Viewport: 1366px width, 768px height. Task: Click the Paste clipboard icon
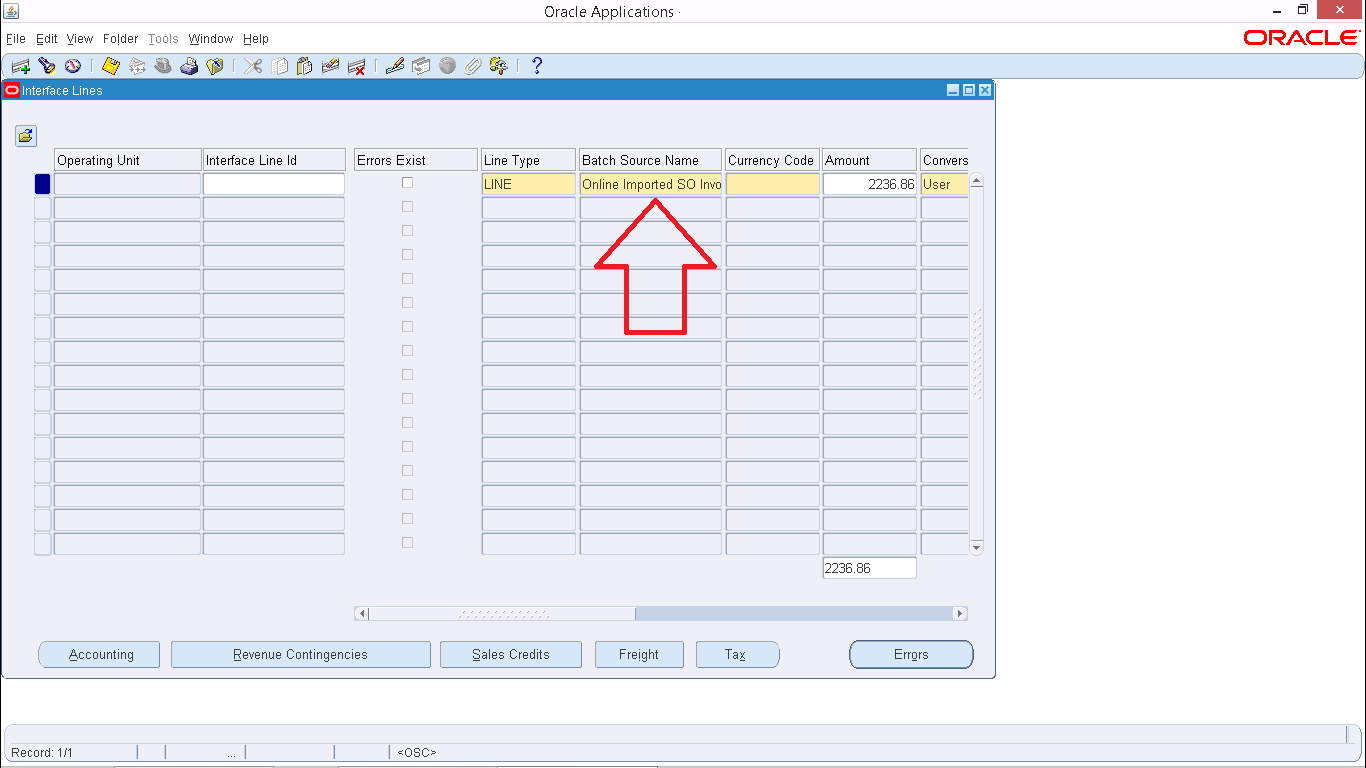pyautogui.click(x=305, y=66)
